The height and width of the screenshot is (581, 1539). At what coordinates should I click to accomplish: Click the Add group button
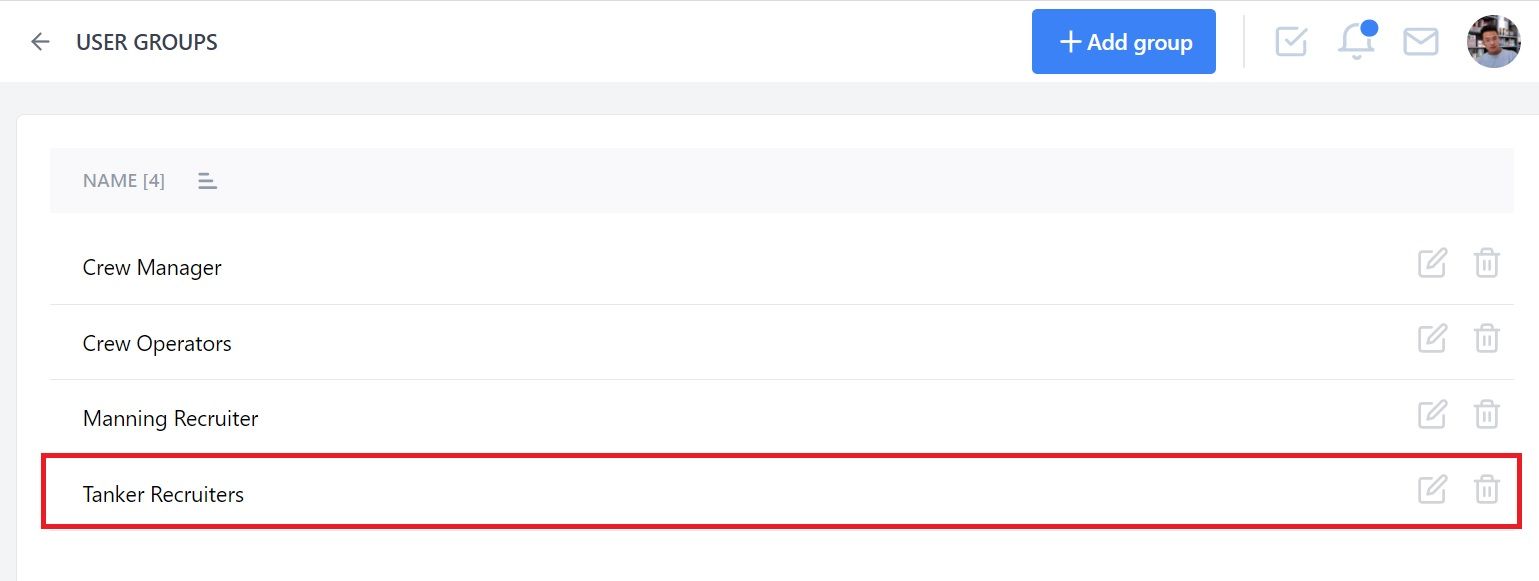click(x=1124, y=42)
